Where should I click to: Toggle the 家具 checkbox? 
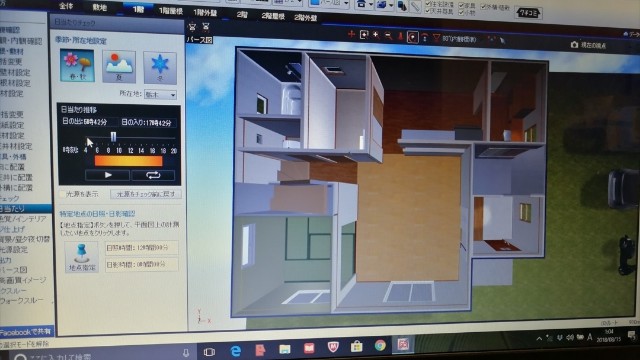point(461,6)
